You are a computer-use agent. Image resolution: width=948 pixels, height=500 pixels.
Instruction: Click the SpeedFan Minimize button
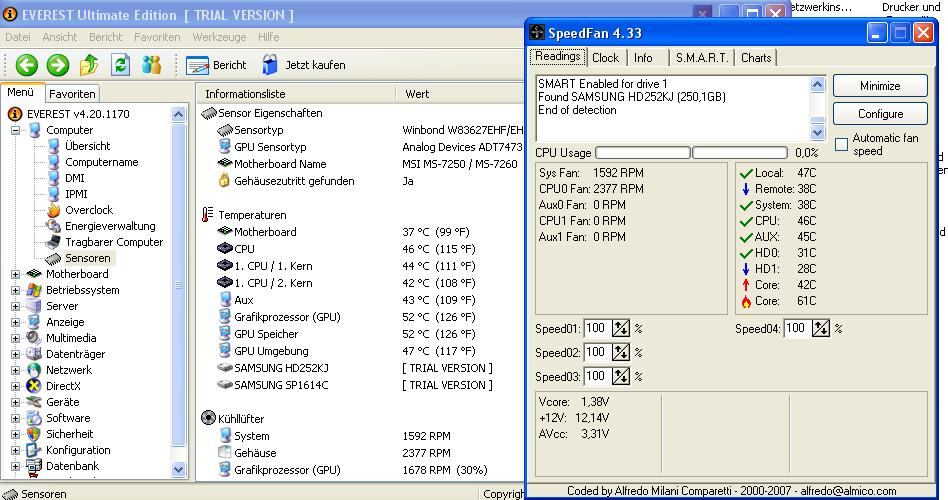pyautogui.click(x=880, y=86)
